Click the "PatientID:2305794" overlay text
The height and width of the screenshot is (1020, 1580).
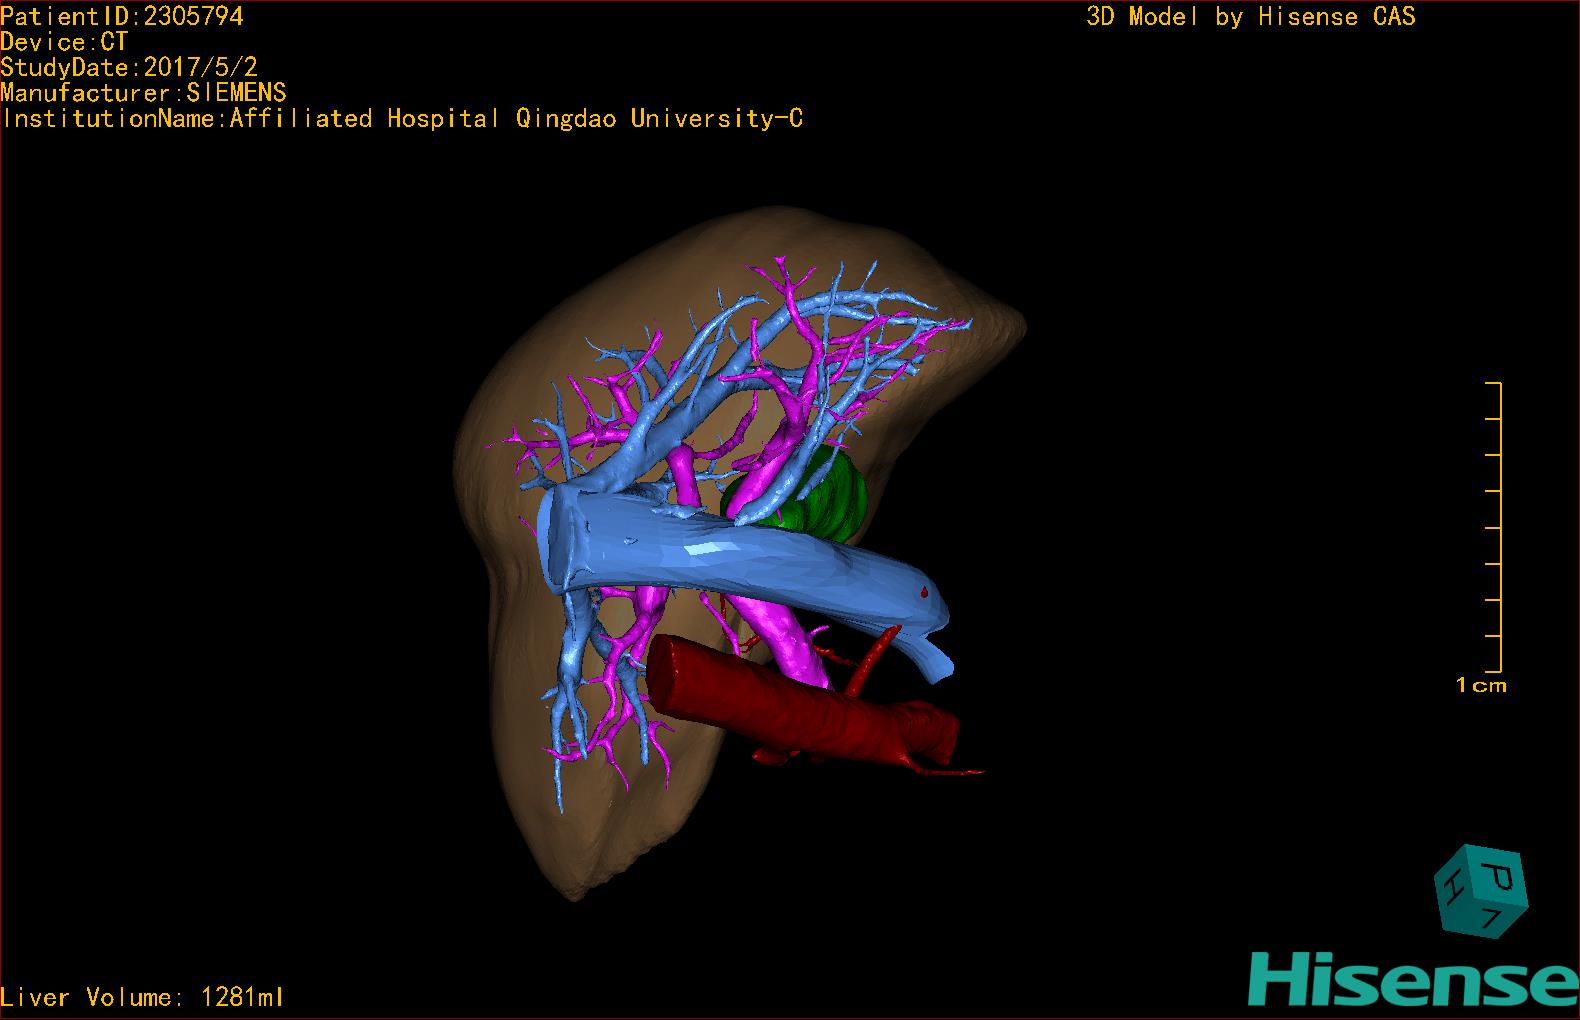pyautogui.click(x=122, y=16)
